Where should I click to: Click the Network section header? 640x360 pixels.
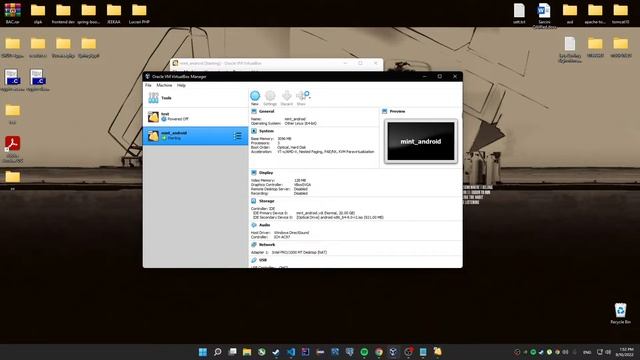point(267,244)
